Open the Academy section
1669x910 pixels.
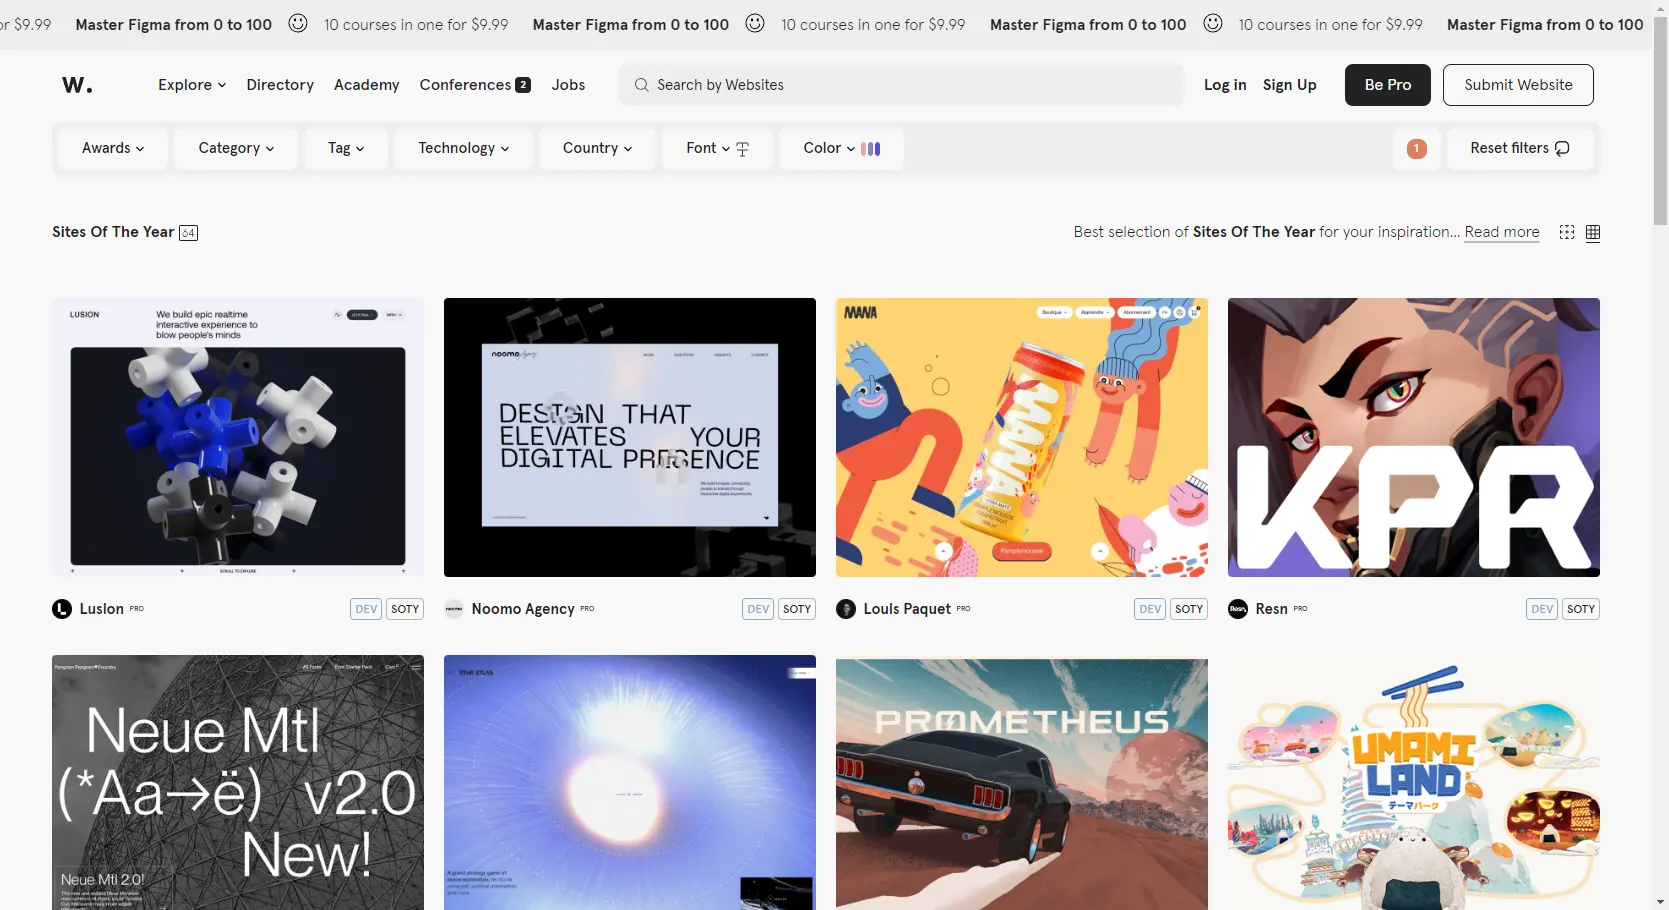click(366, 85)
